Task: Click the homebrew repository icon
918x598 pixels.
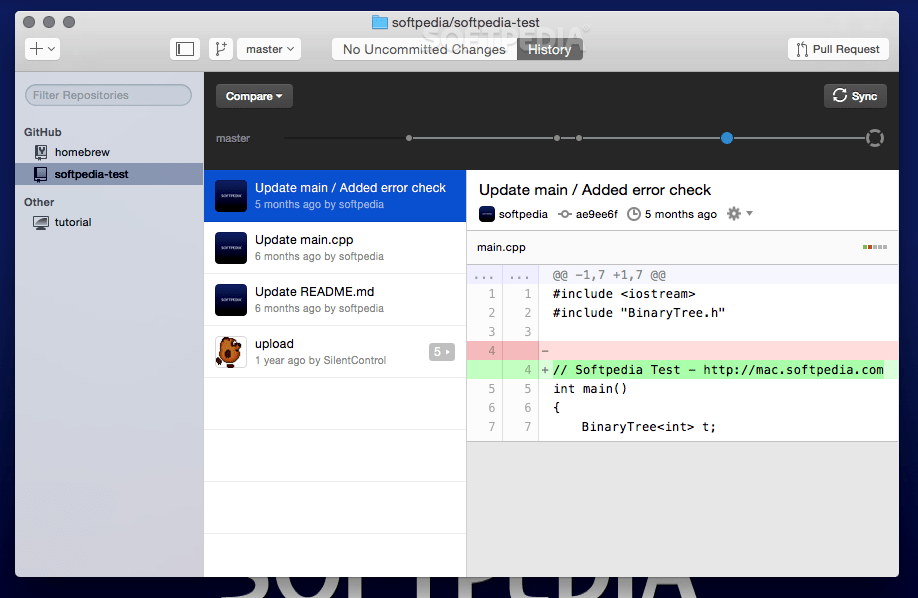Action: (x=40, y=152)
